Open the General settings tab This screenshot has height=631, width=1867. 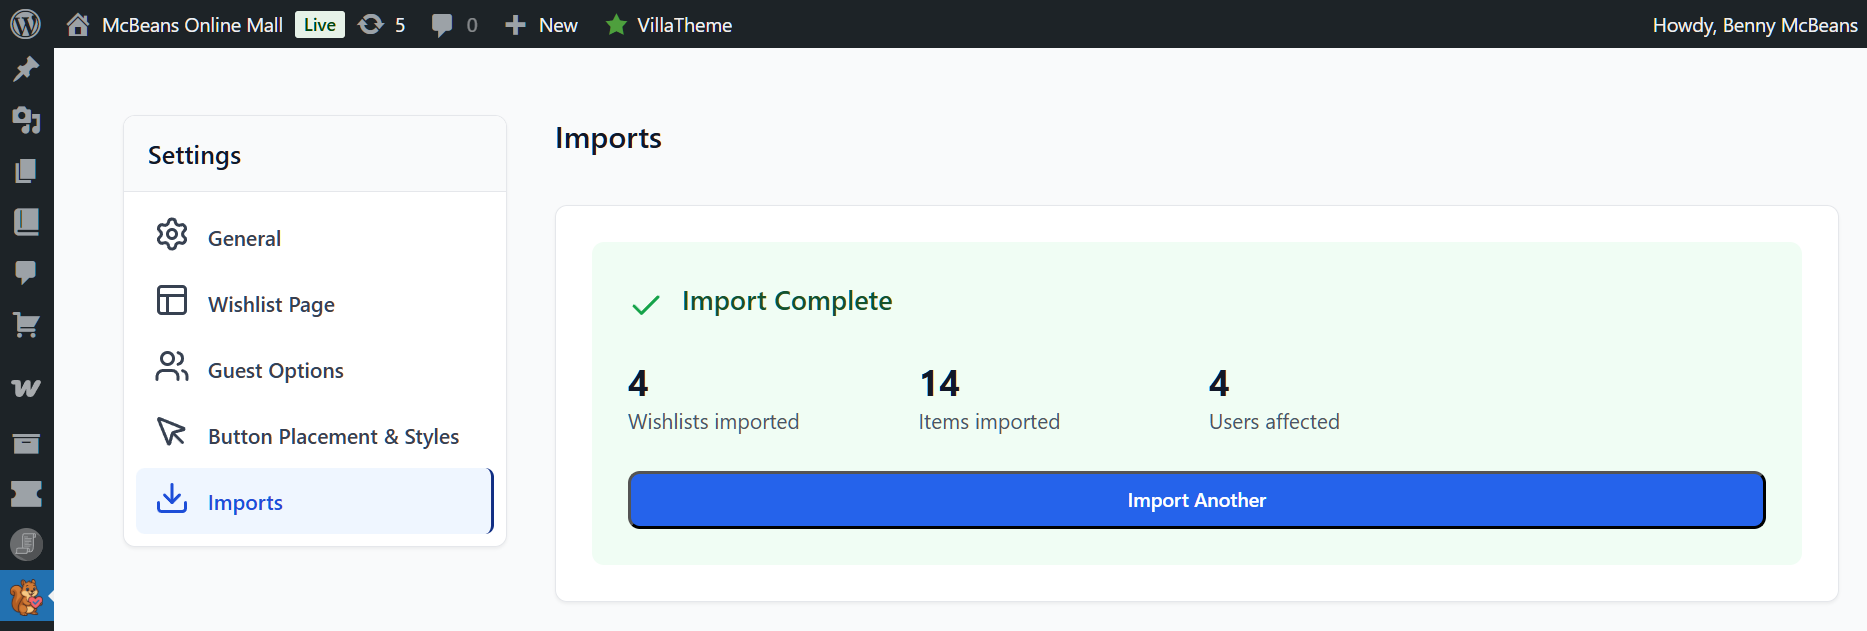pos(244,238)
